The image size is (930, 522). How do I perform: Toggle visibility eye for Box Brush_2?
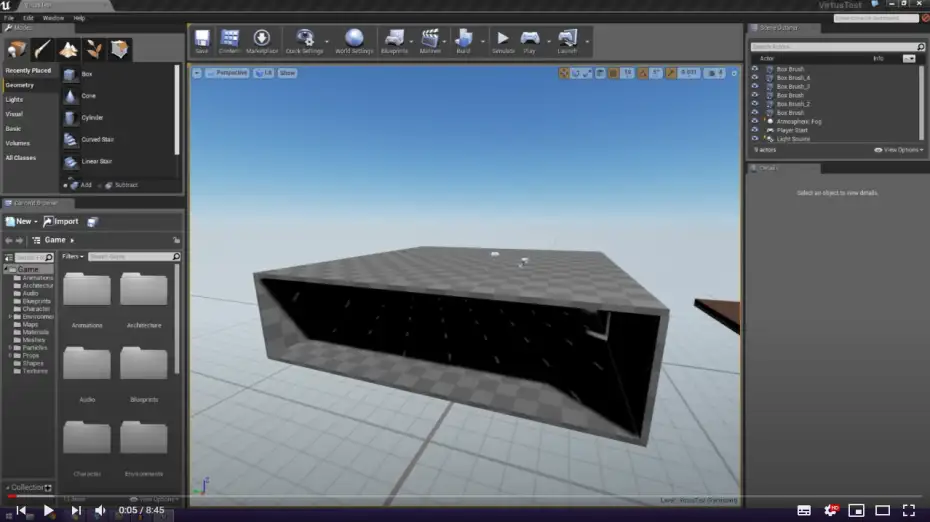click(754, 104)
